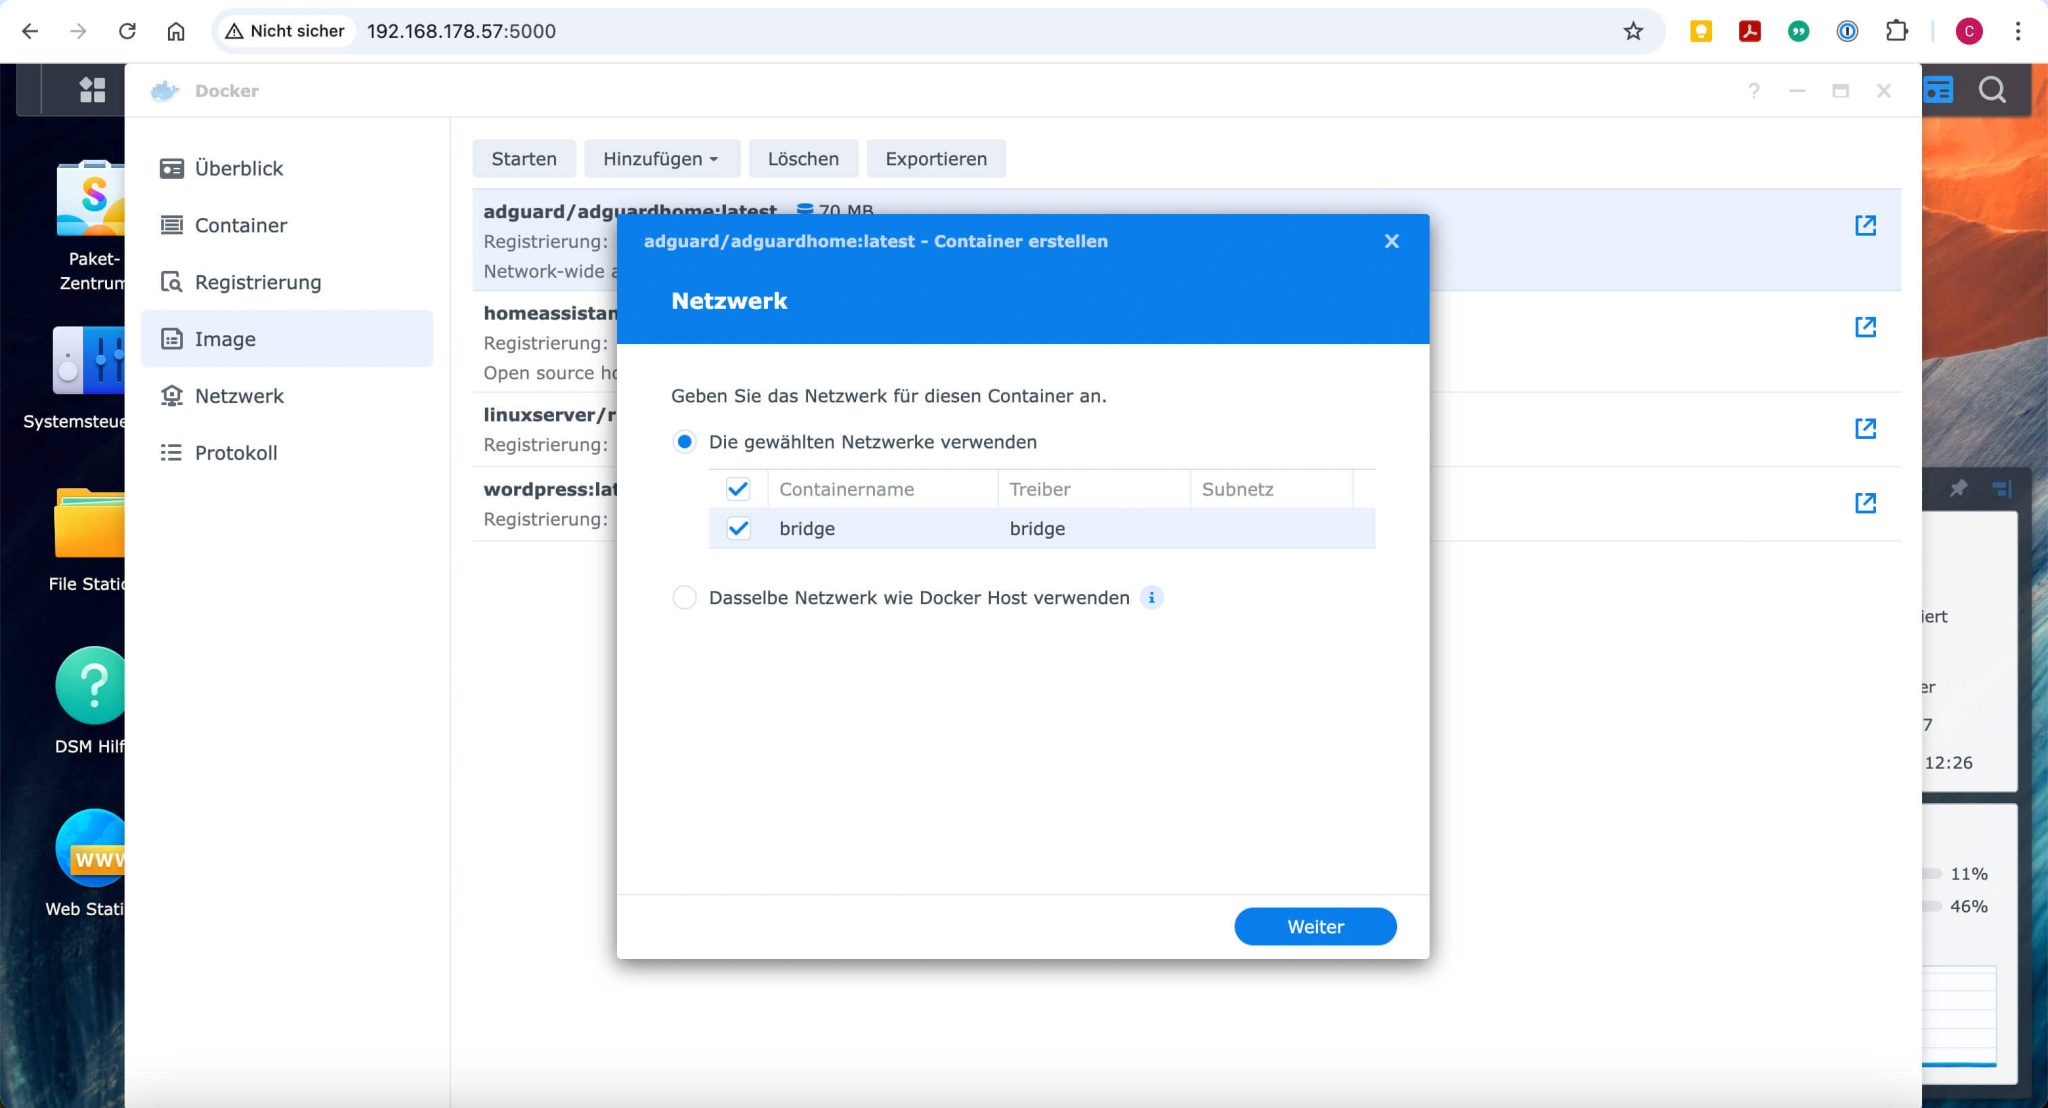Open the DSM application launcher grid icon
This screenshot has width=2048, height=1108.
(93, 90)
